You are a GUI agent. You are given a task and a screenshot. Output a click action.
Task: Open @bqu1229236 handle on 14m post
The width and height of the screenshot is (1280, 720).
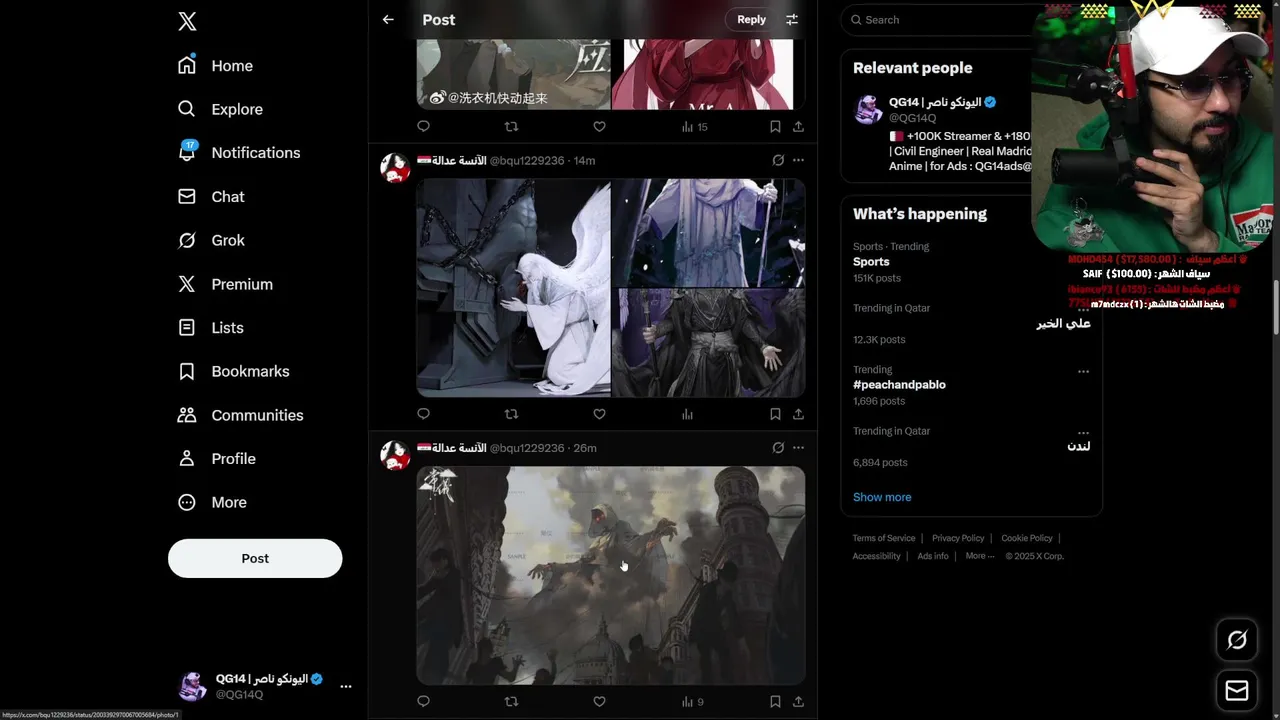point(527,160)
